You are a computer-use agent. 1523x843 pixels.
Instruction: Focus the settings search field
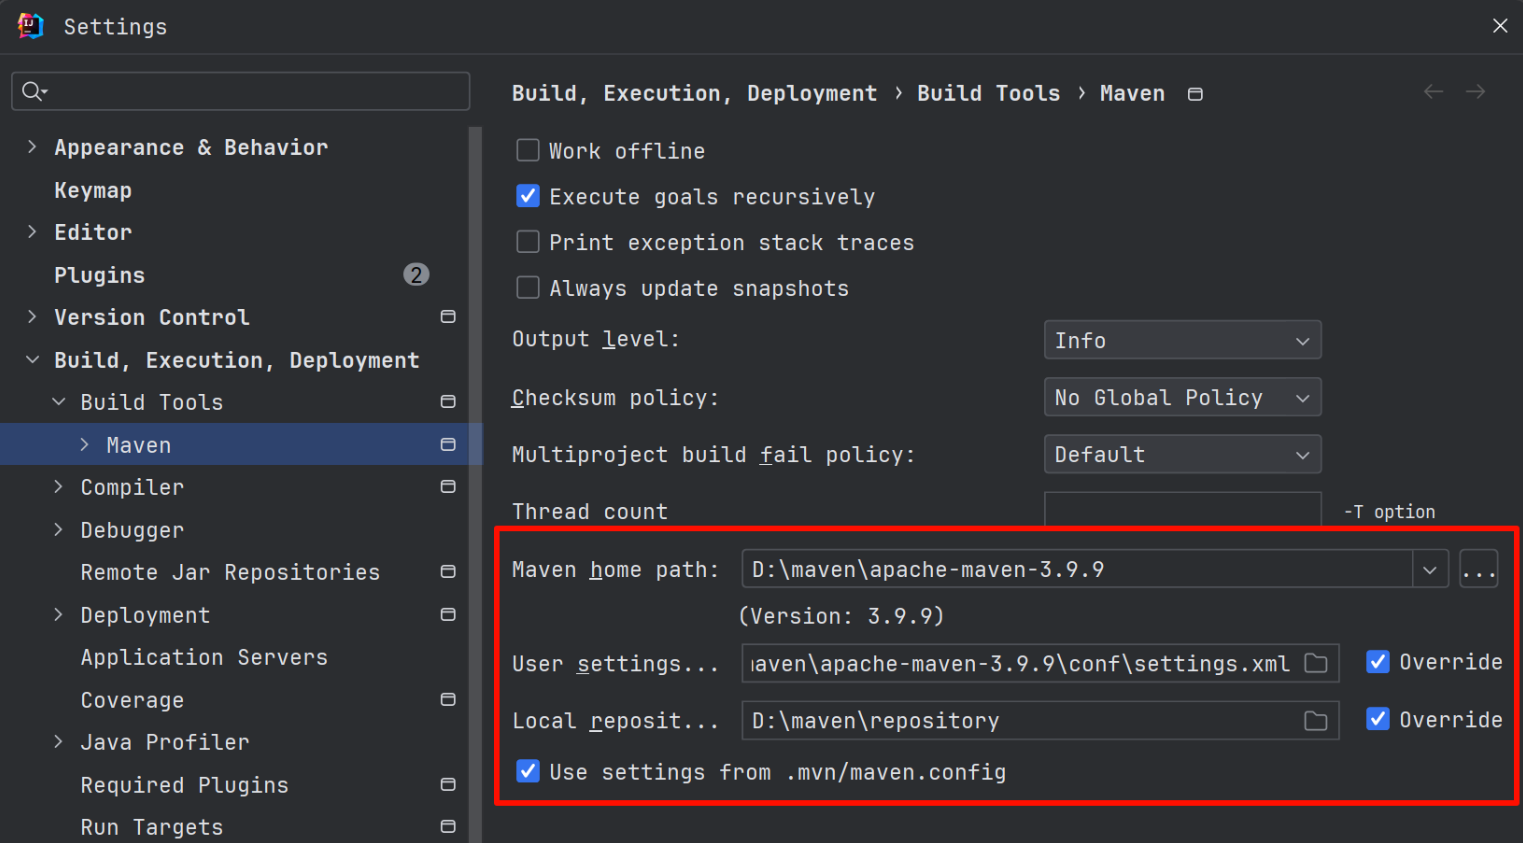(x=240, y=91)
